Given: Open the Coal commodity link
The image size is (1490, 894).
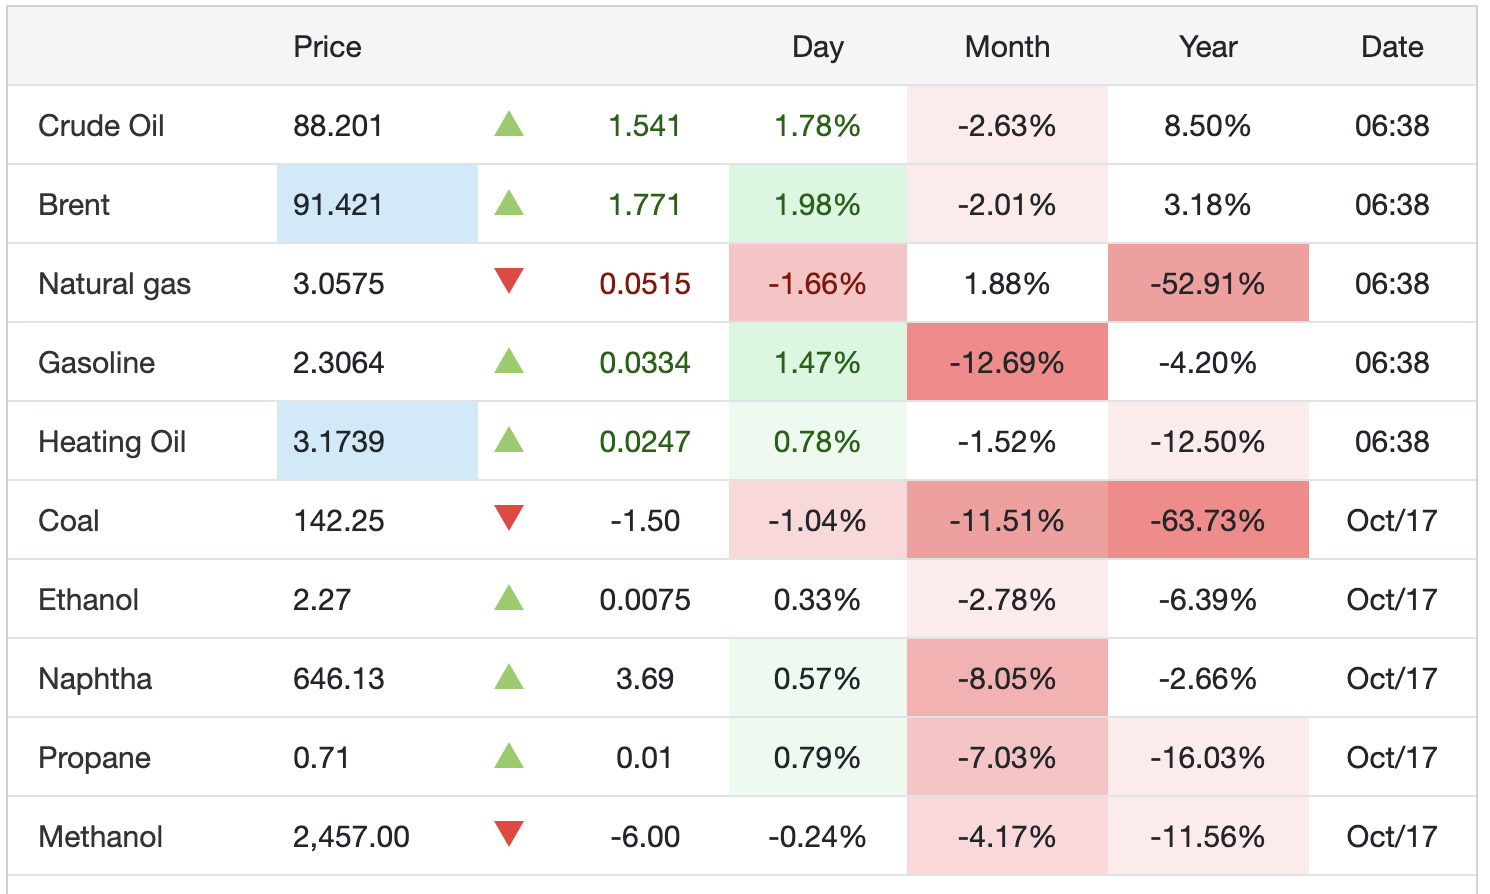Looking at the screenshot, I should pyautogui.click(x=68, y=521).
